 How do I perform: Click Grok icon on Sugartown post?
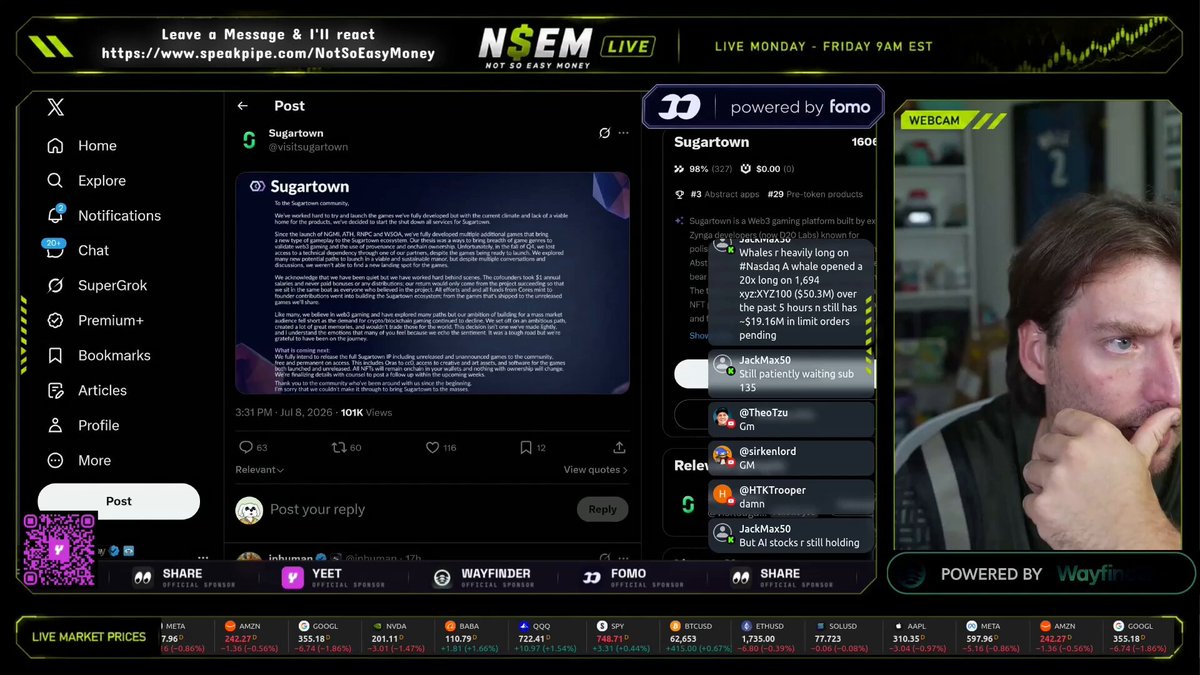pos(604,133)
